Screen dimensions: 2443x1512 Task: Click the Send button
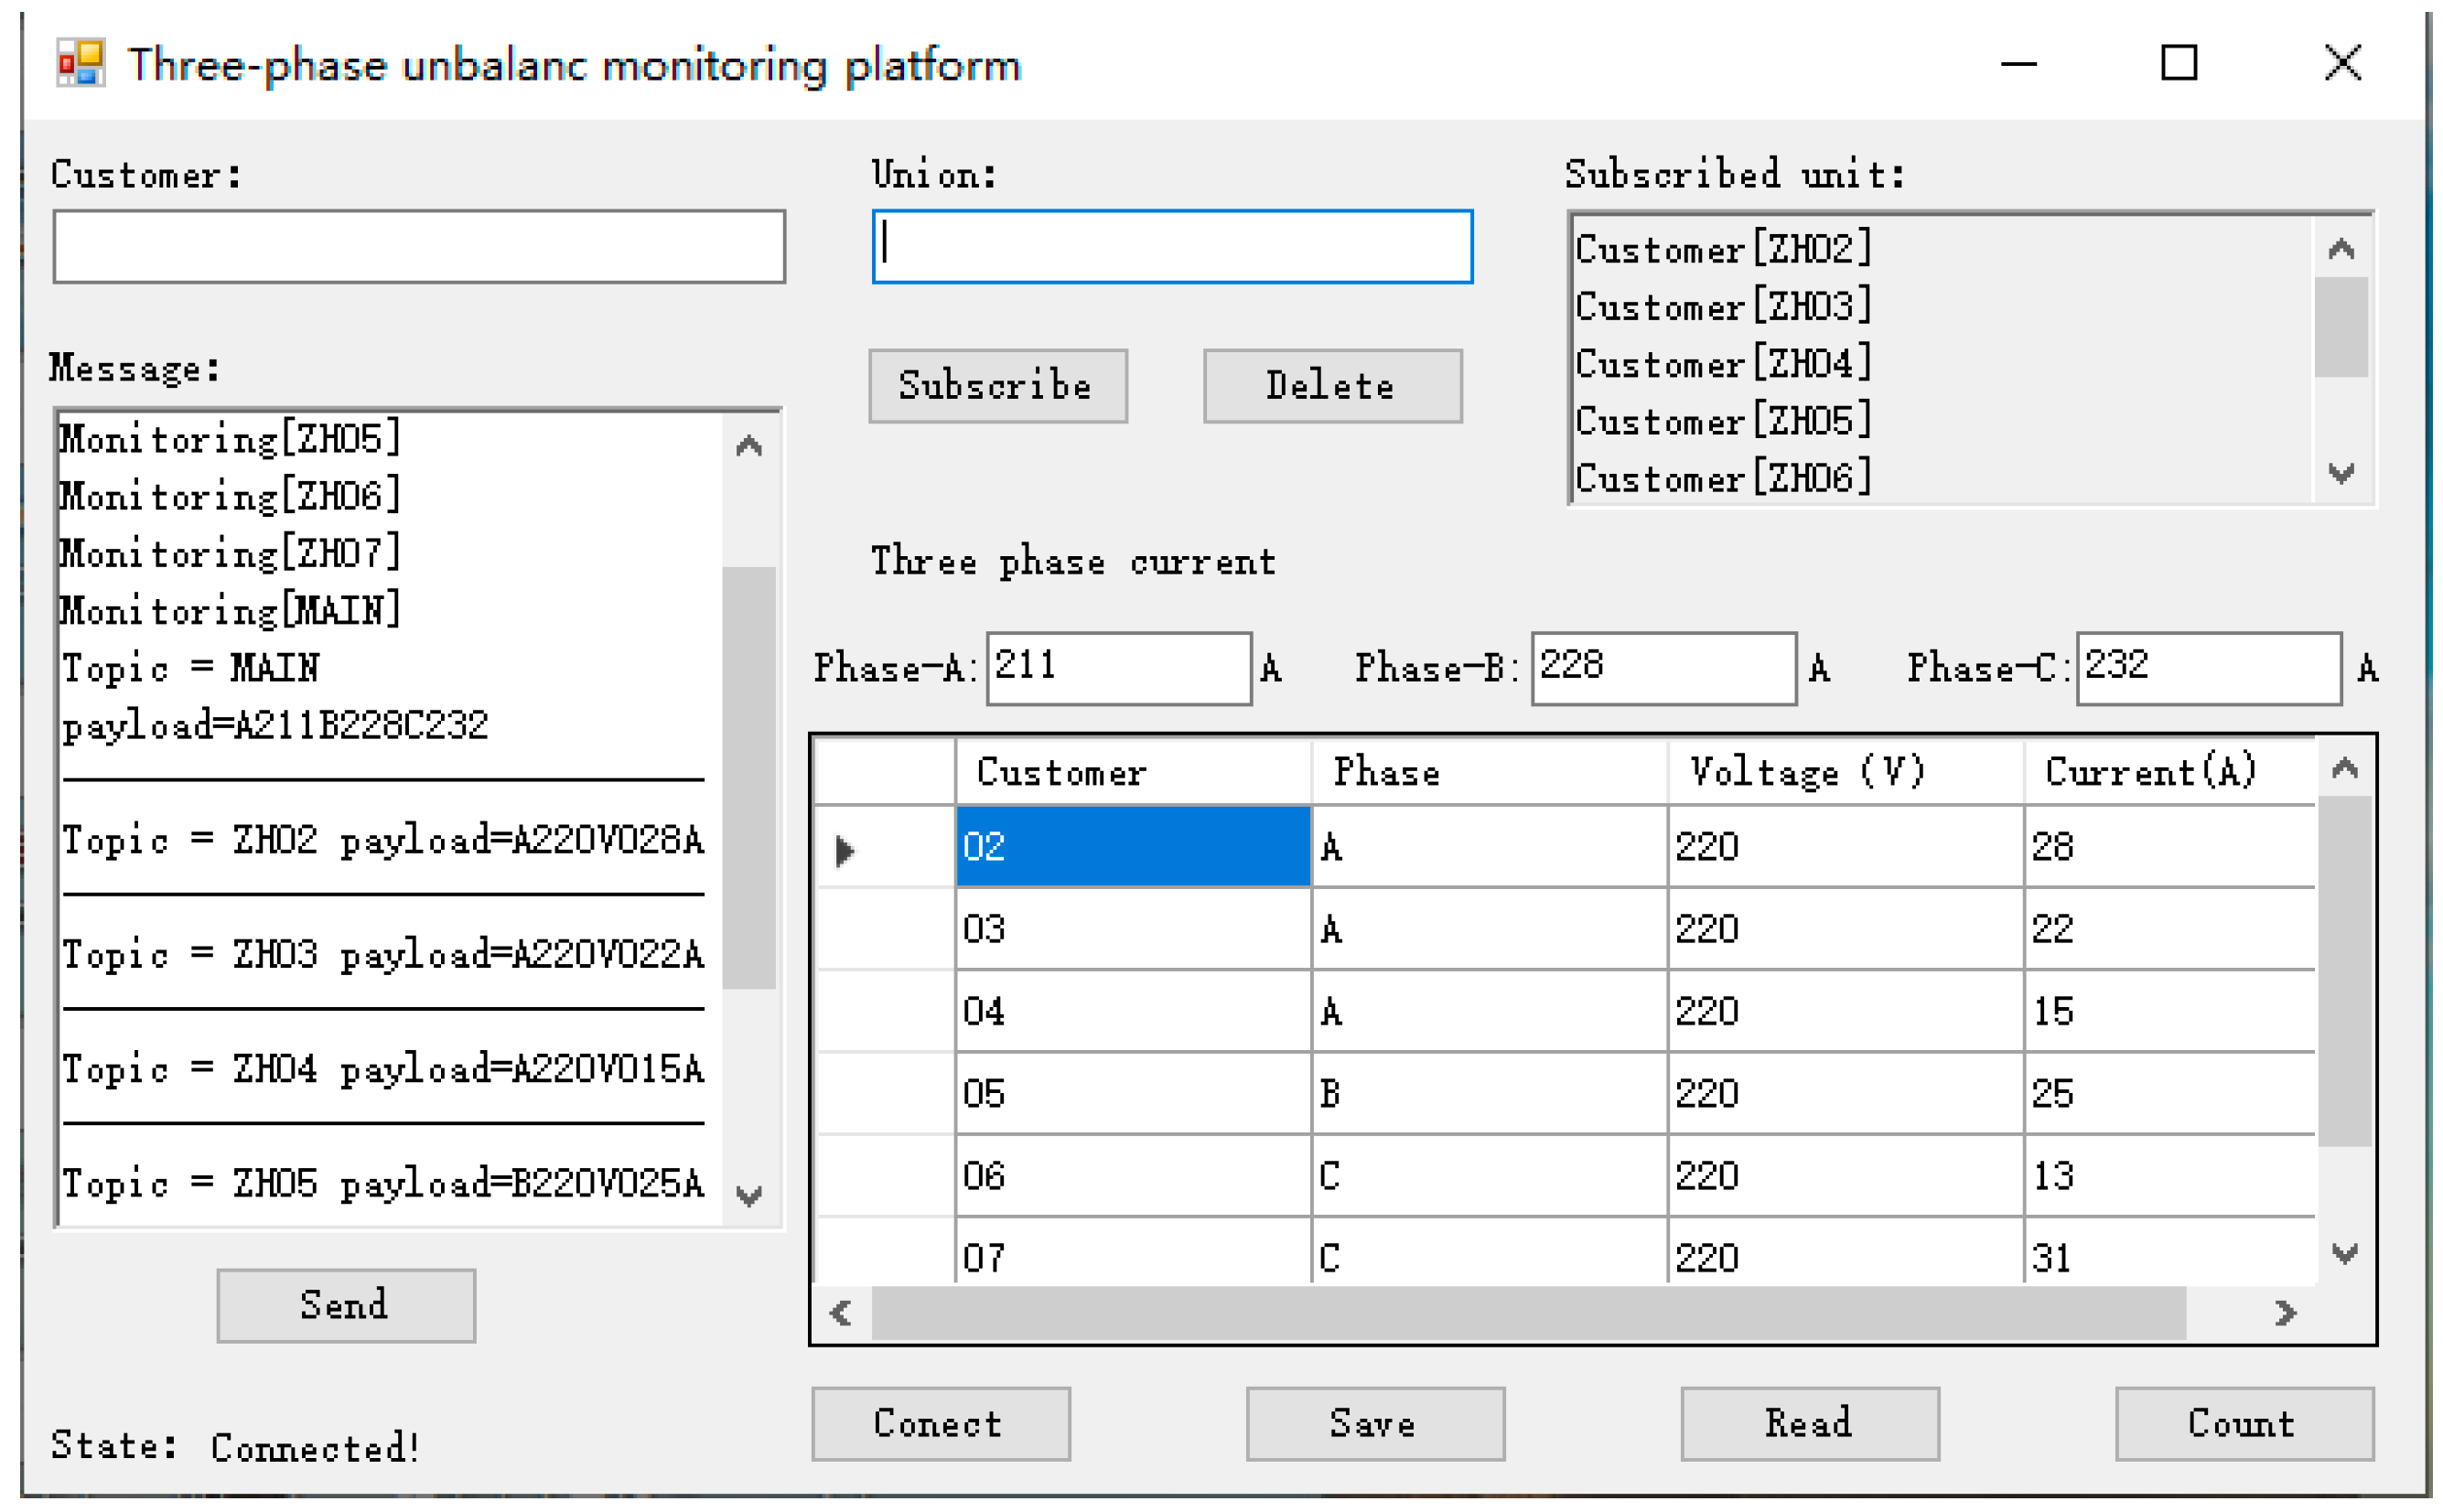(x=345, y=1305)
